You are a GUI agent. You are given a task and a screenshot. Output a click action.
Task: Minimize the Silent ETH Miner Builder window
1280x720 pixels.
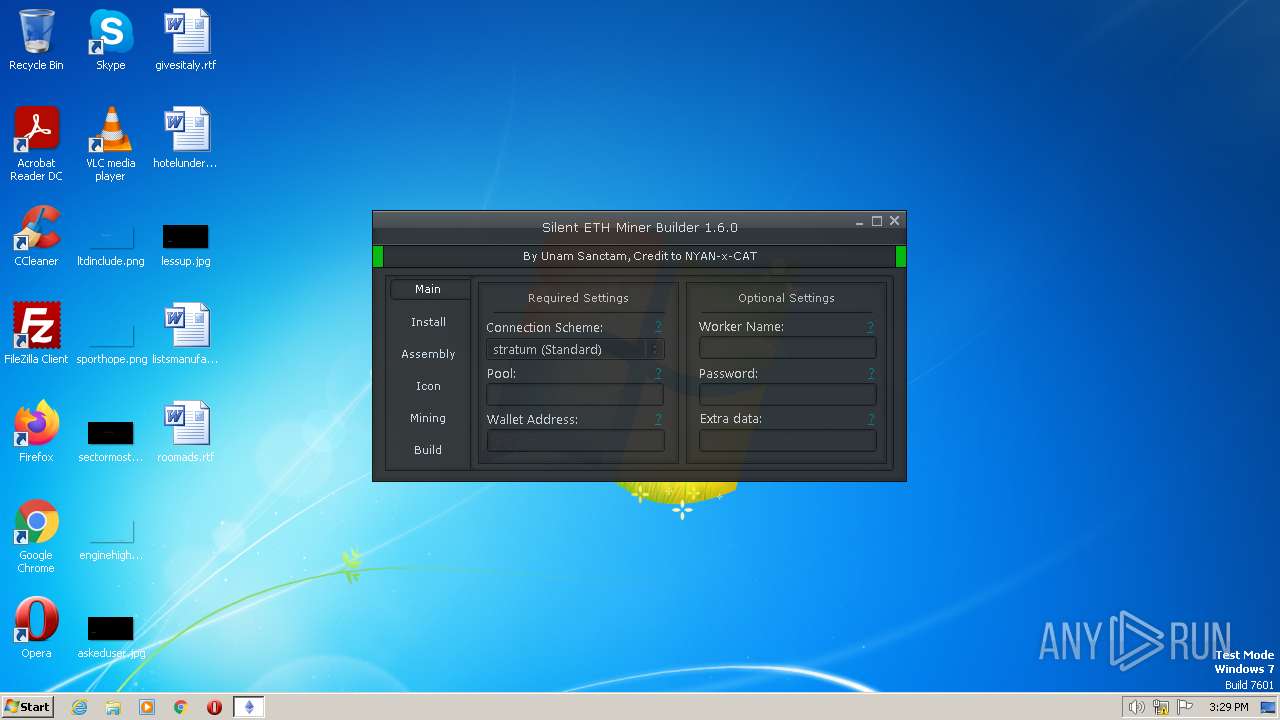point(859,222)
